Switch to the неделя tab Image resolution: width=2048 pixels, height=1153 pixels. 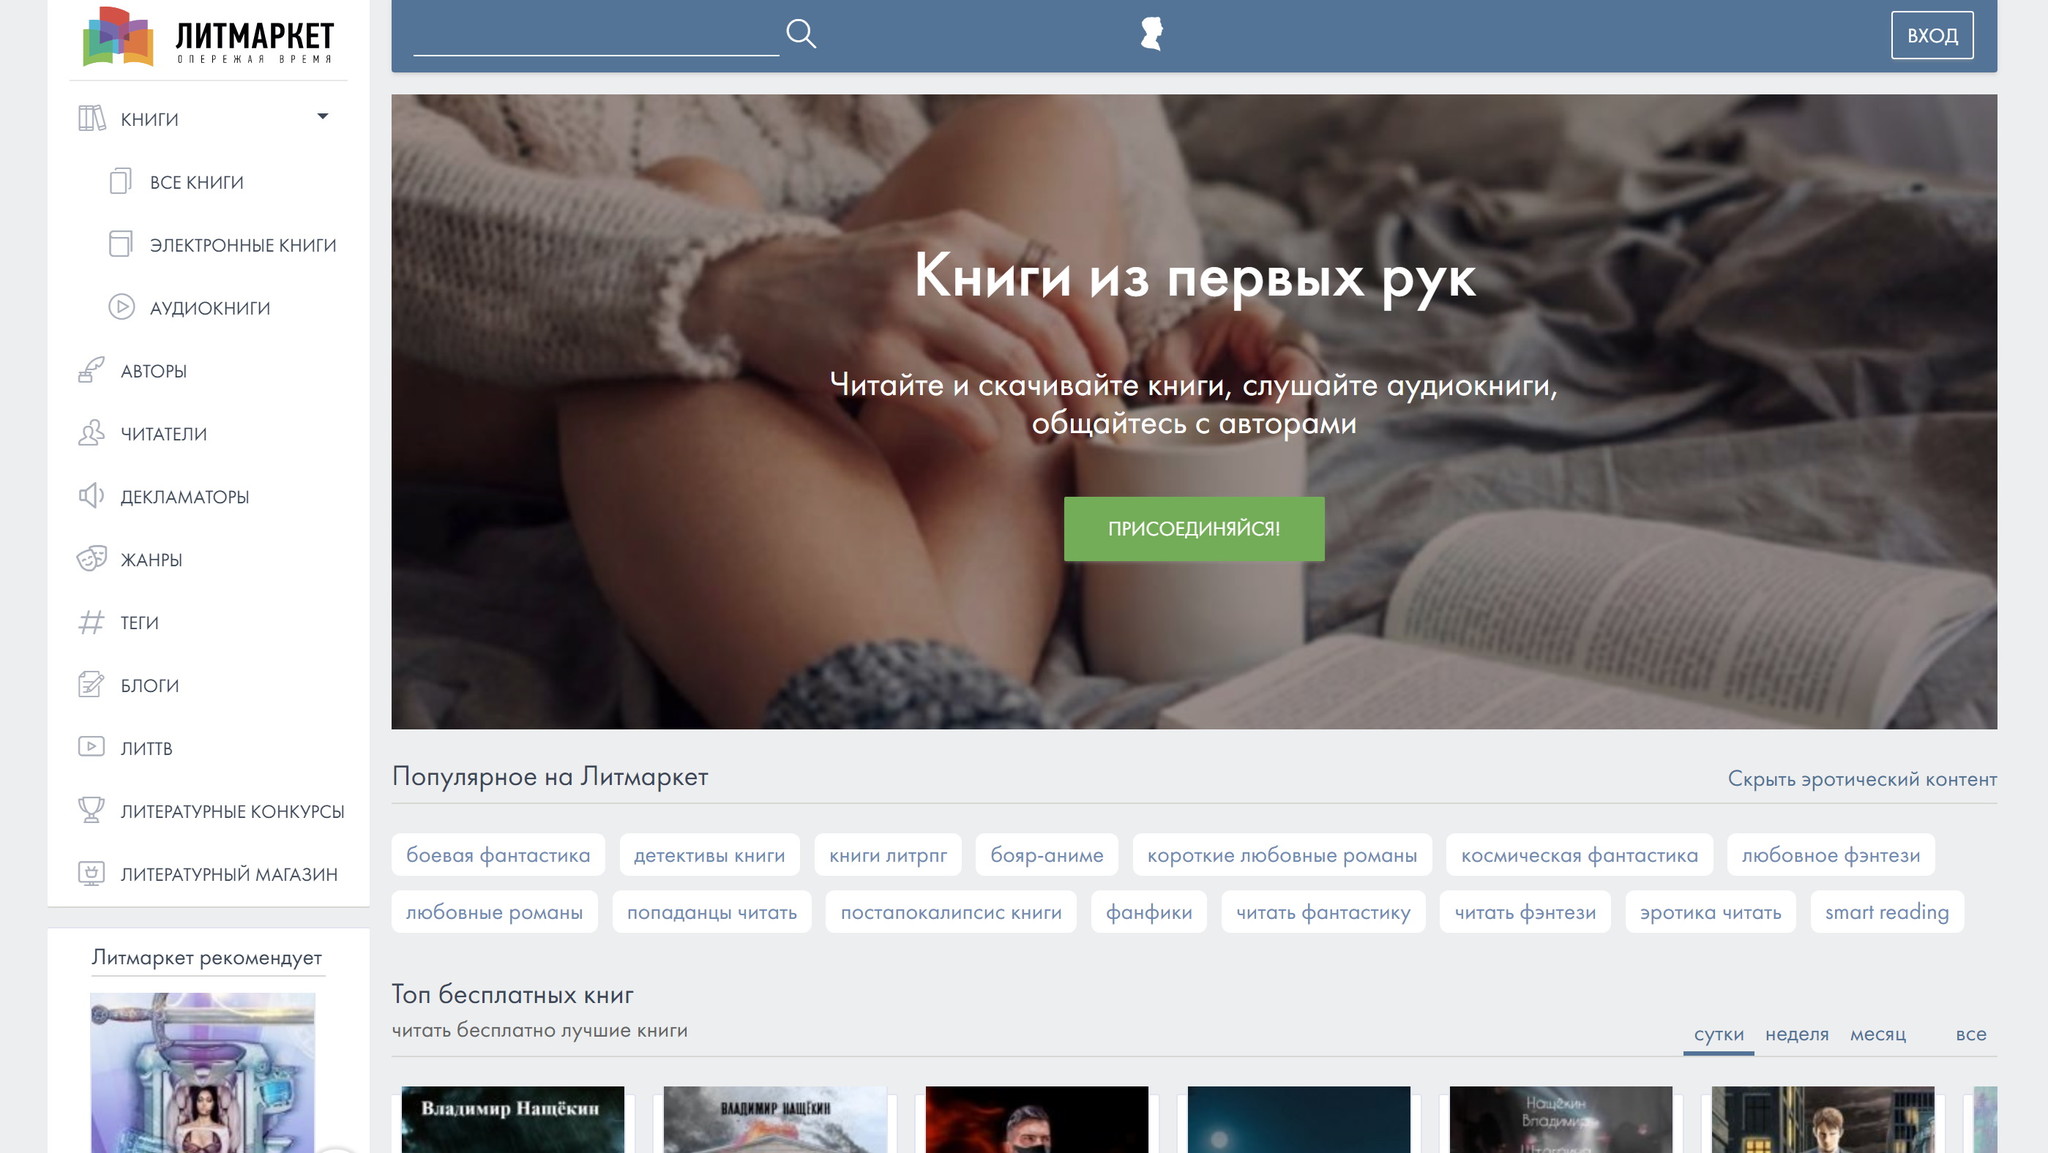1796,1034
